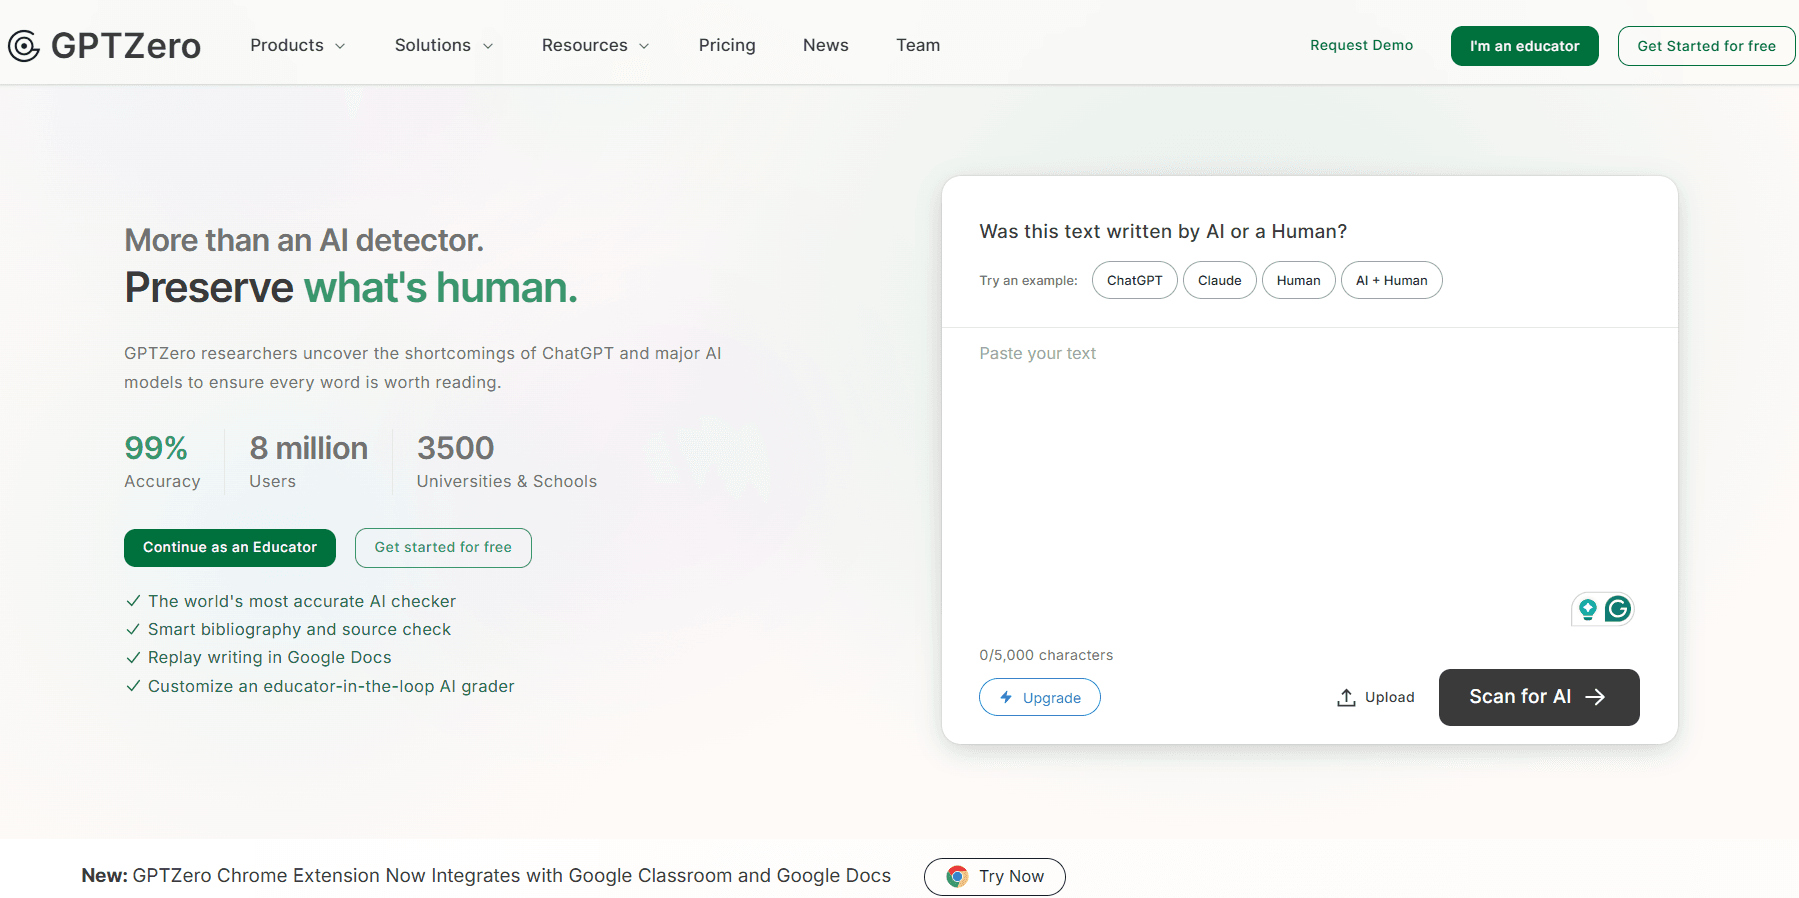This screenshot has height=898, width=1799.
Task: Go to the Pricing page
Action: pos(727,46)
